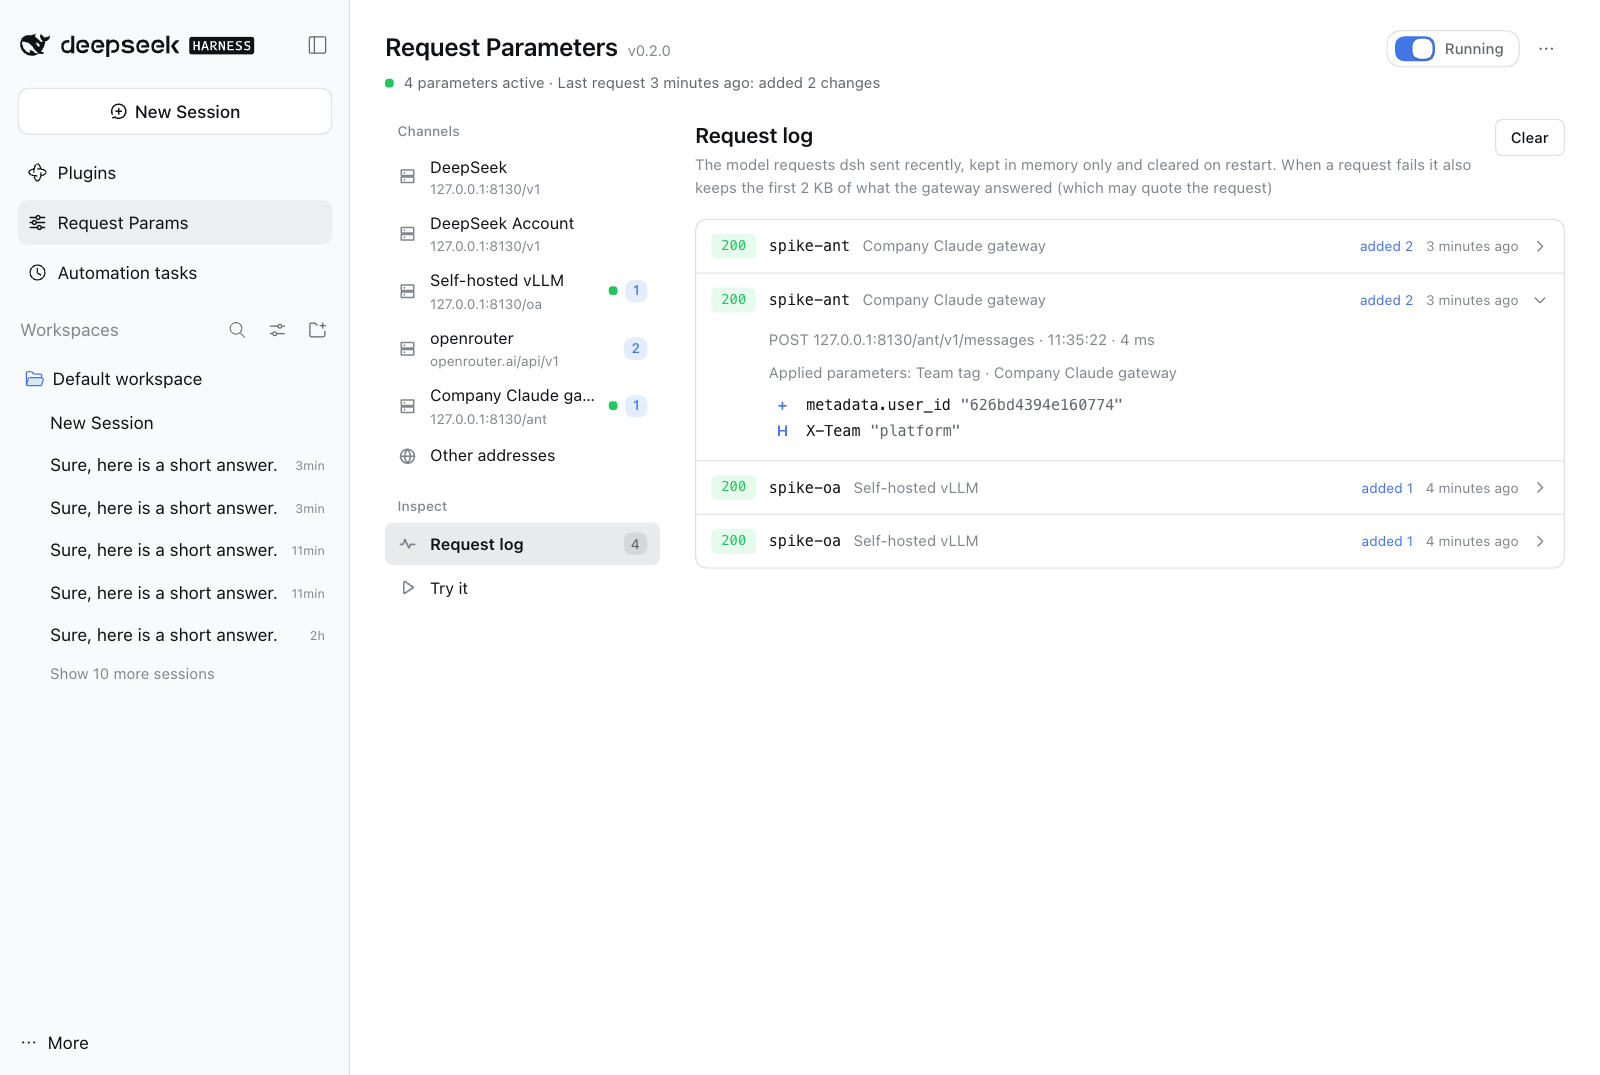
Task: Select Other addresses channel
Action: [522, 456]
